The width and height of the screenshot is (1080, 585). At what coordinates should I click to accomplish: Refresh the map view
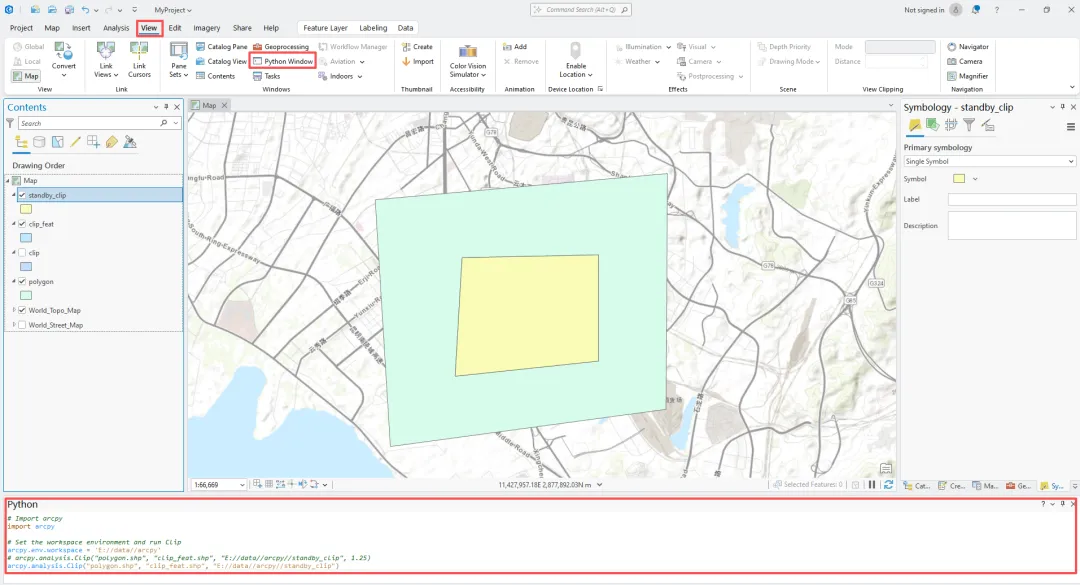click(889, 484)
